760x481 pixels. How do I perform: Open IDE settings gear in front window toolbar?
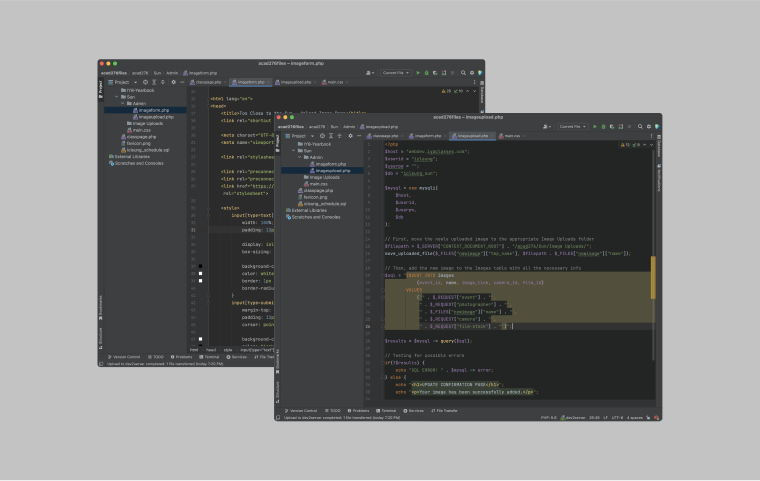651,127
